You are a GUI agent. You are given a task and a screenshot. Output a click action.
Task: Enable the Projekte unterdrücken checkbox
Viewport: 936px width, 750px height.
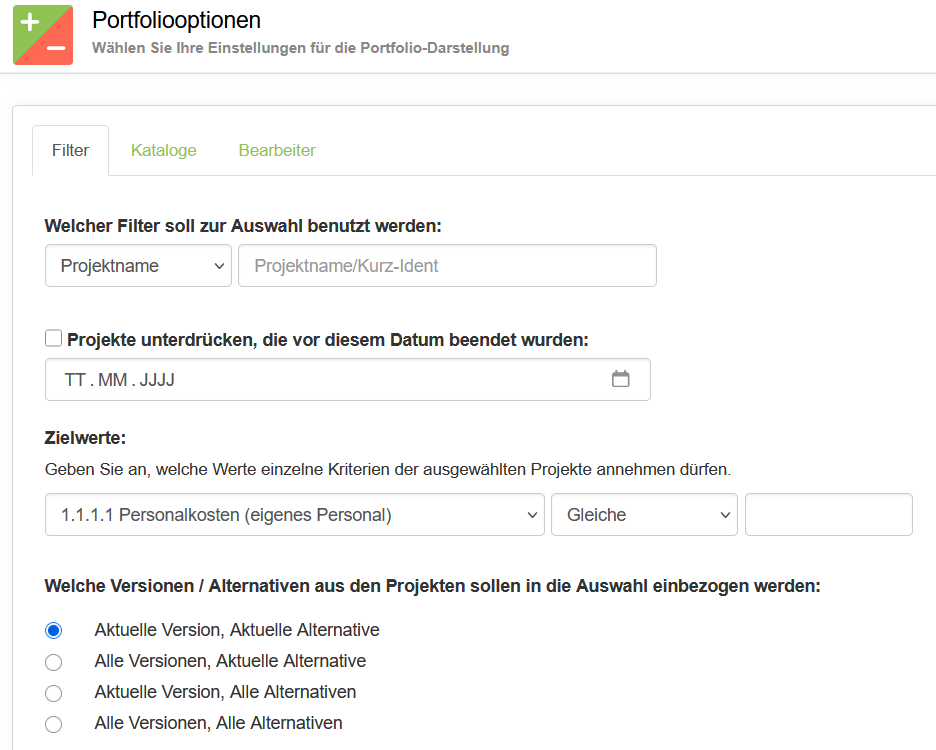54,339
